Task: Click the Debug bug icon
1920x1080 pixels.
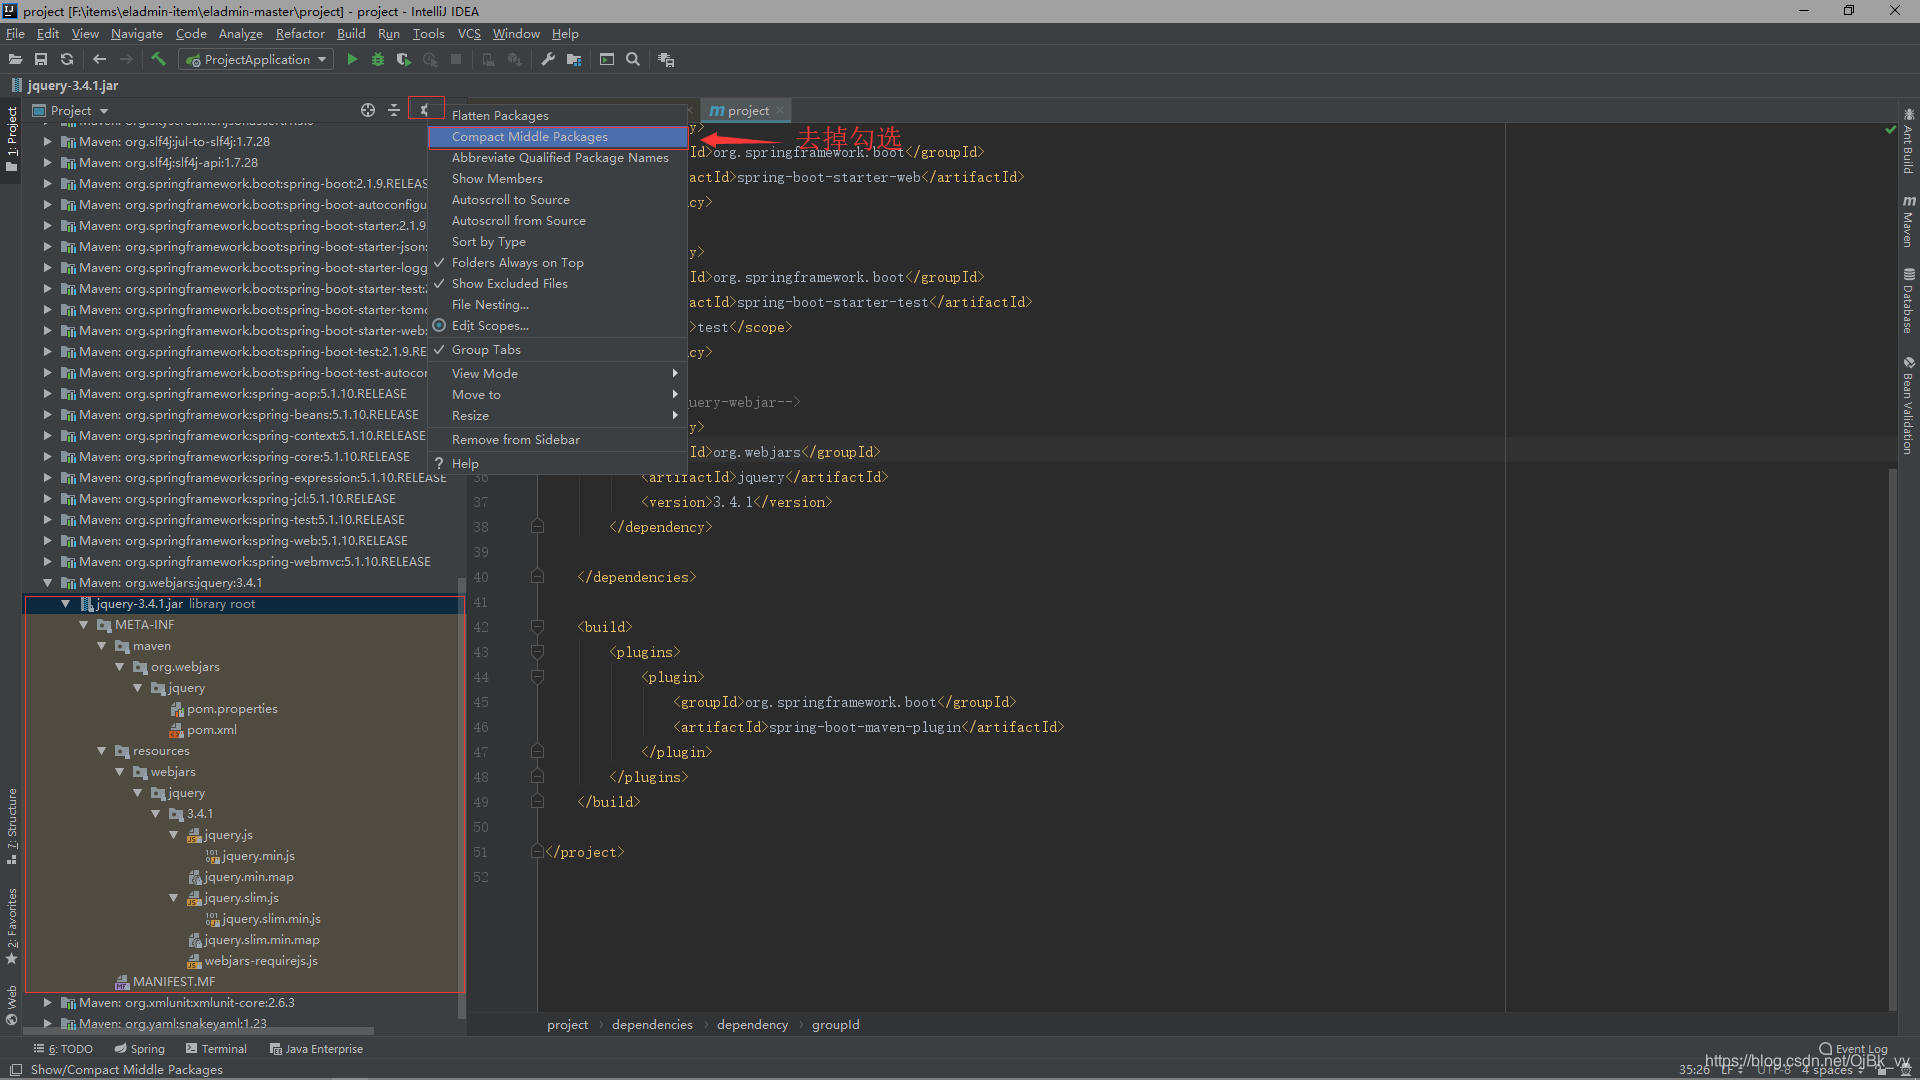Action: point(378,60)
